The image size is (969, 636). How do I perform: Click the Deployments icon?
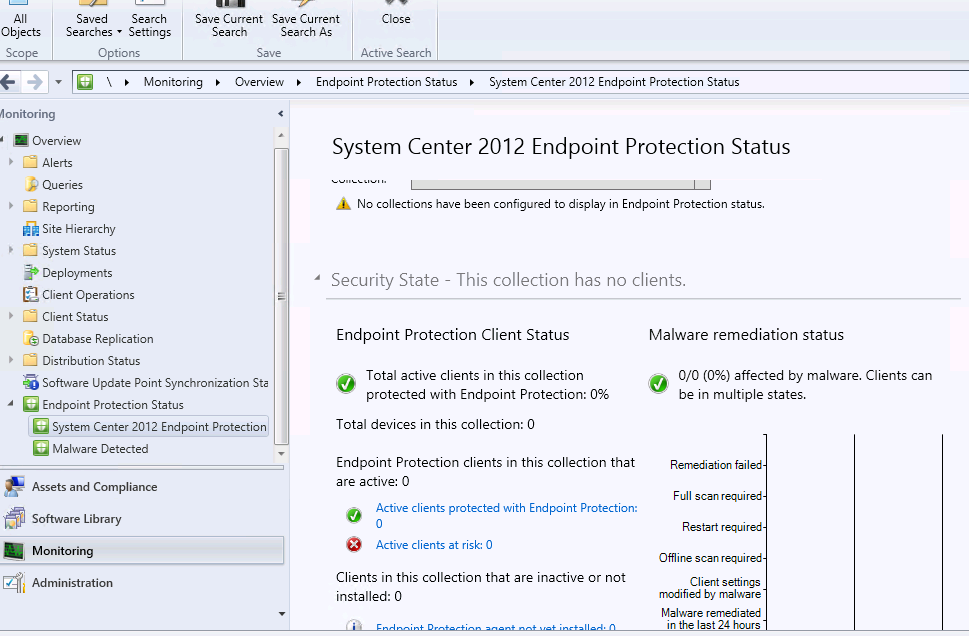pyautogui.click(x=30, y=273)
